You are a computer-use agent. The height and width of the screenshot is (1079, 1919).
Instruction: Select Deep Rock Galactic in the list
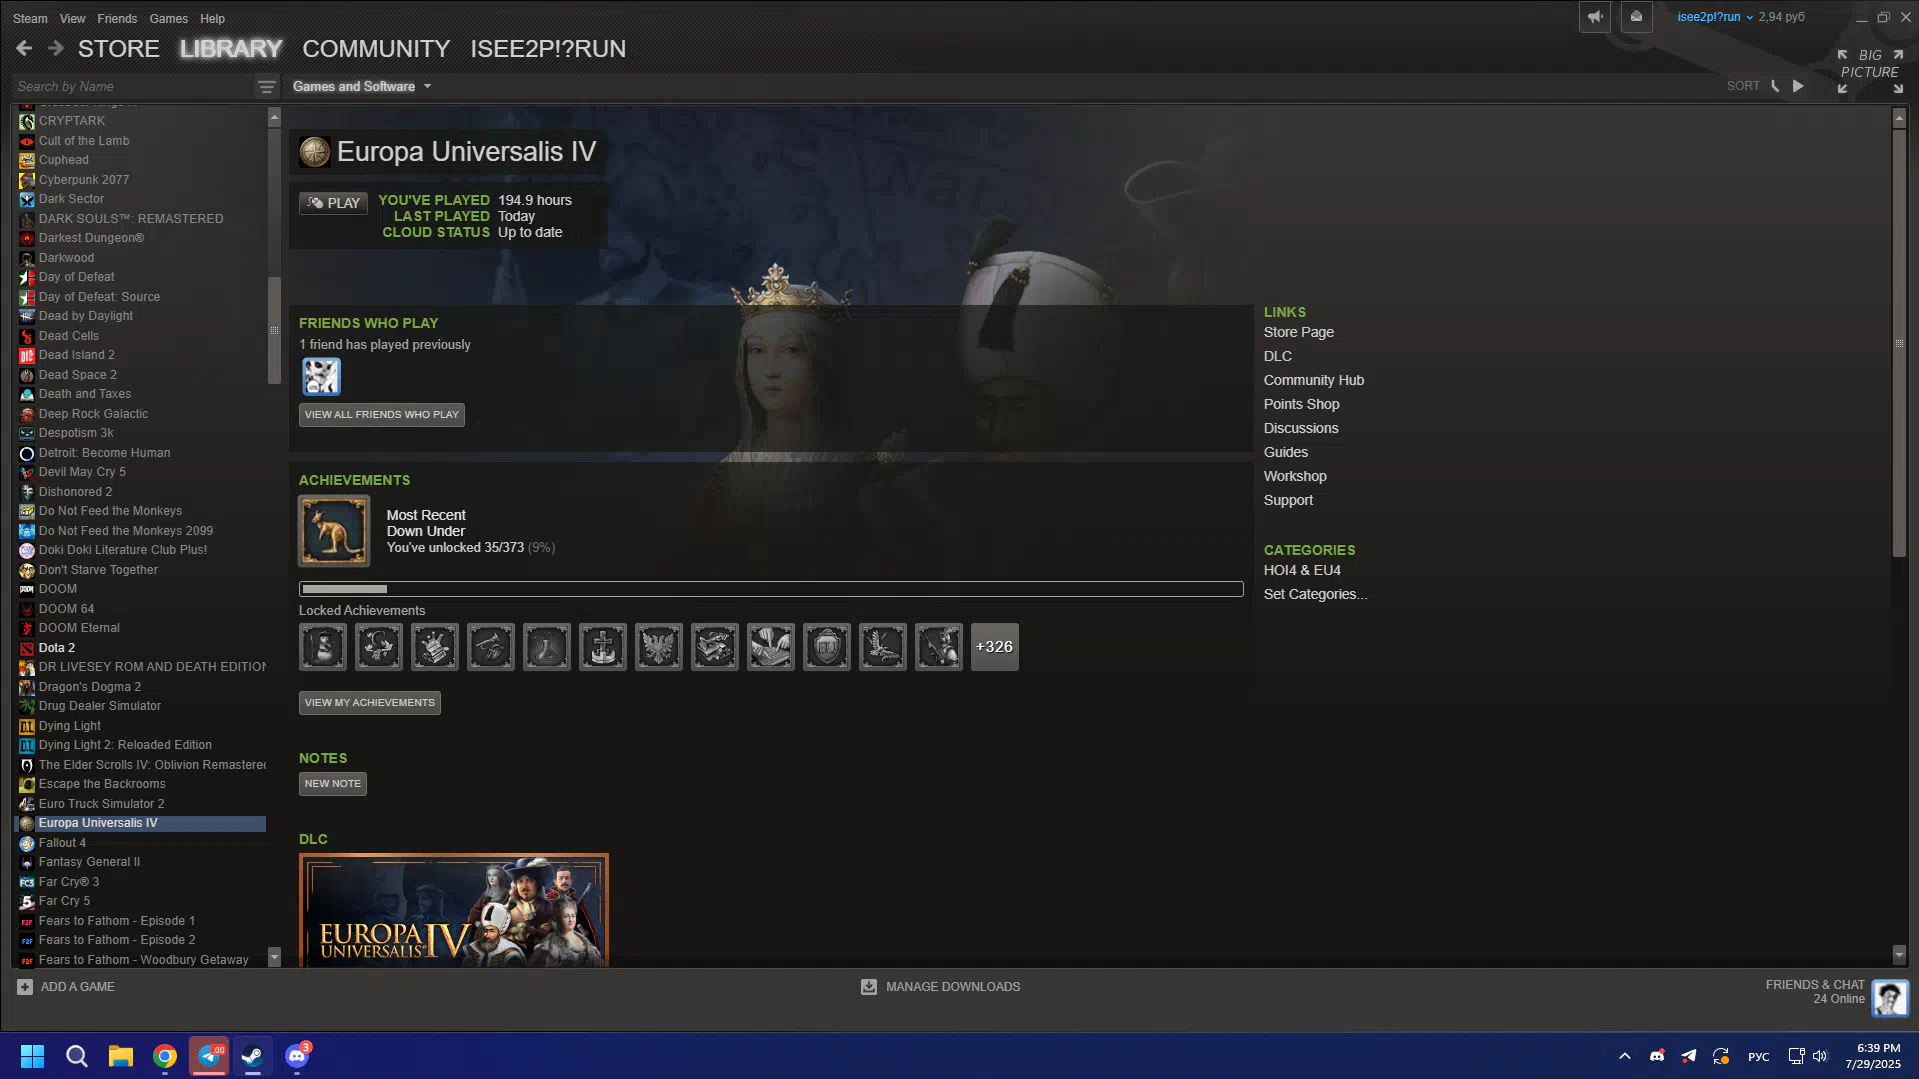click(x=93, y=414)
